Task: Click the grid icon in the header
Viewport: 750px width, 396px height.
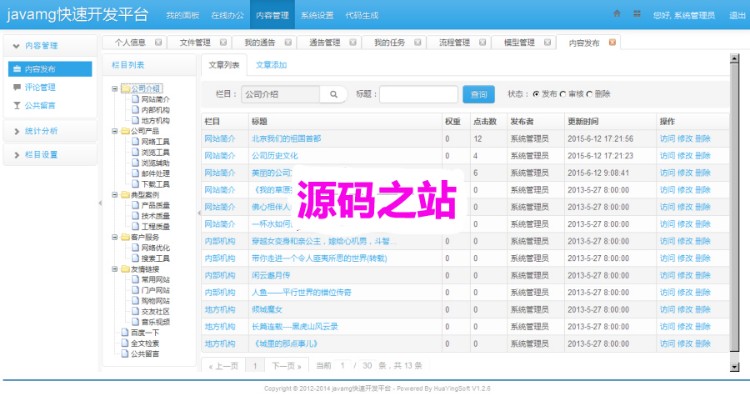Action: coord(637,14)
